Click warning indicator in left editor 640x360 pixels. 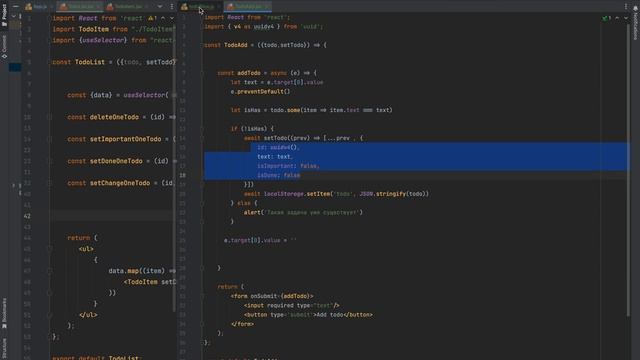152,18
